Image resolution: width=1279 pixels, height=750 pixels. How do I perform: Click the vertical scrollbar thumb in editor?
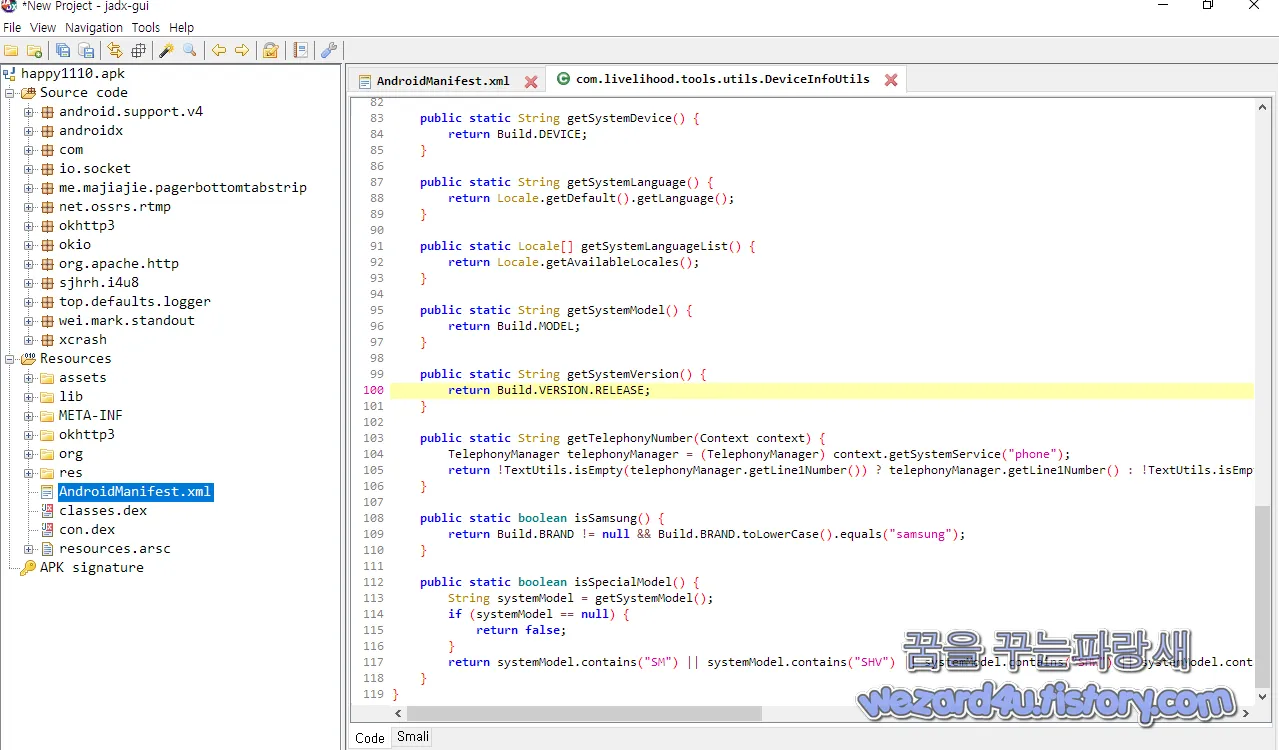click(x=1263, y=595)
